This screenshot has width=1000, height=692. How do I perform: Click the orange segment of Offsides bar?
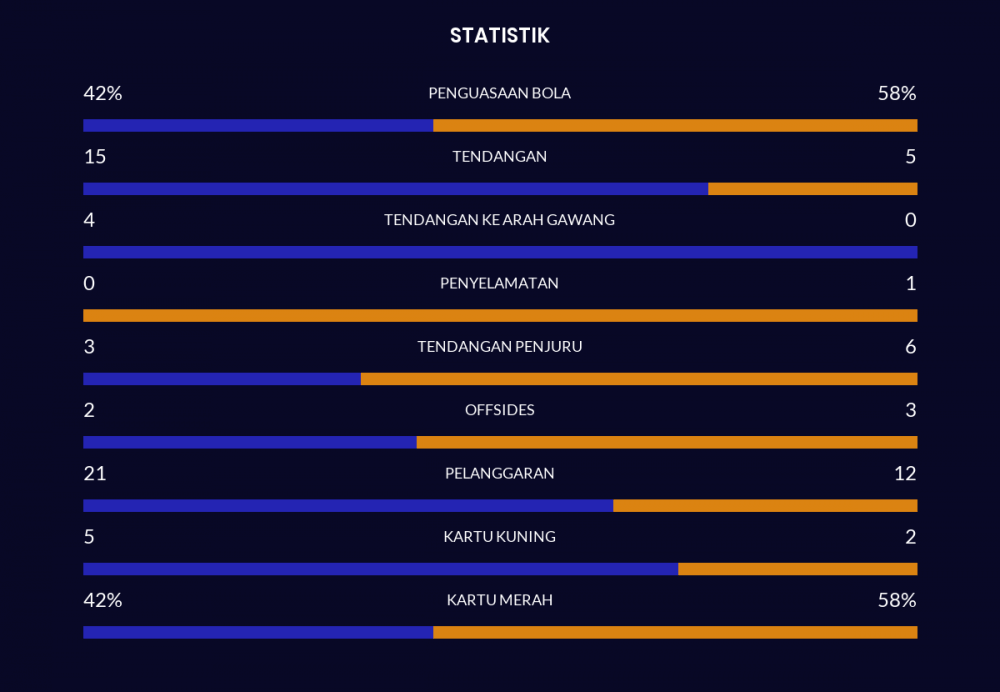pyautogui.click(x=667, y=443)
